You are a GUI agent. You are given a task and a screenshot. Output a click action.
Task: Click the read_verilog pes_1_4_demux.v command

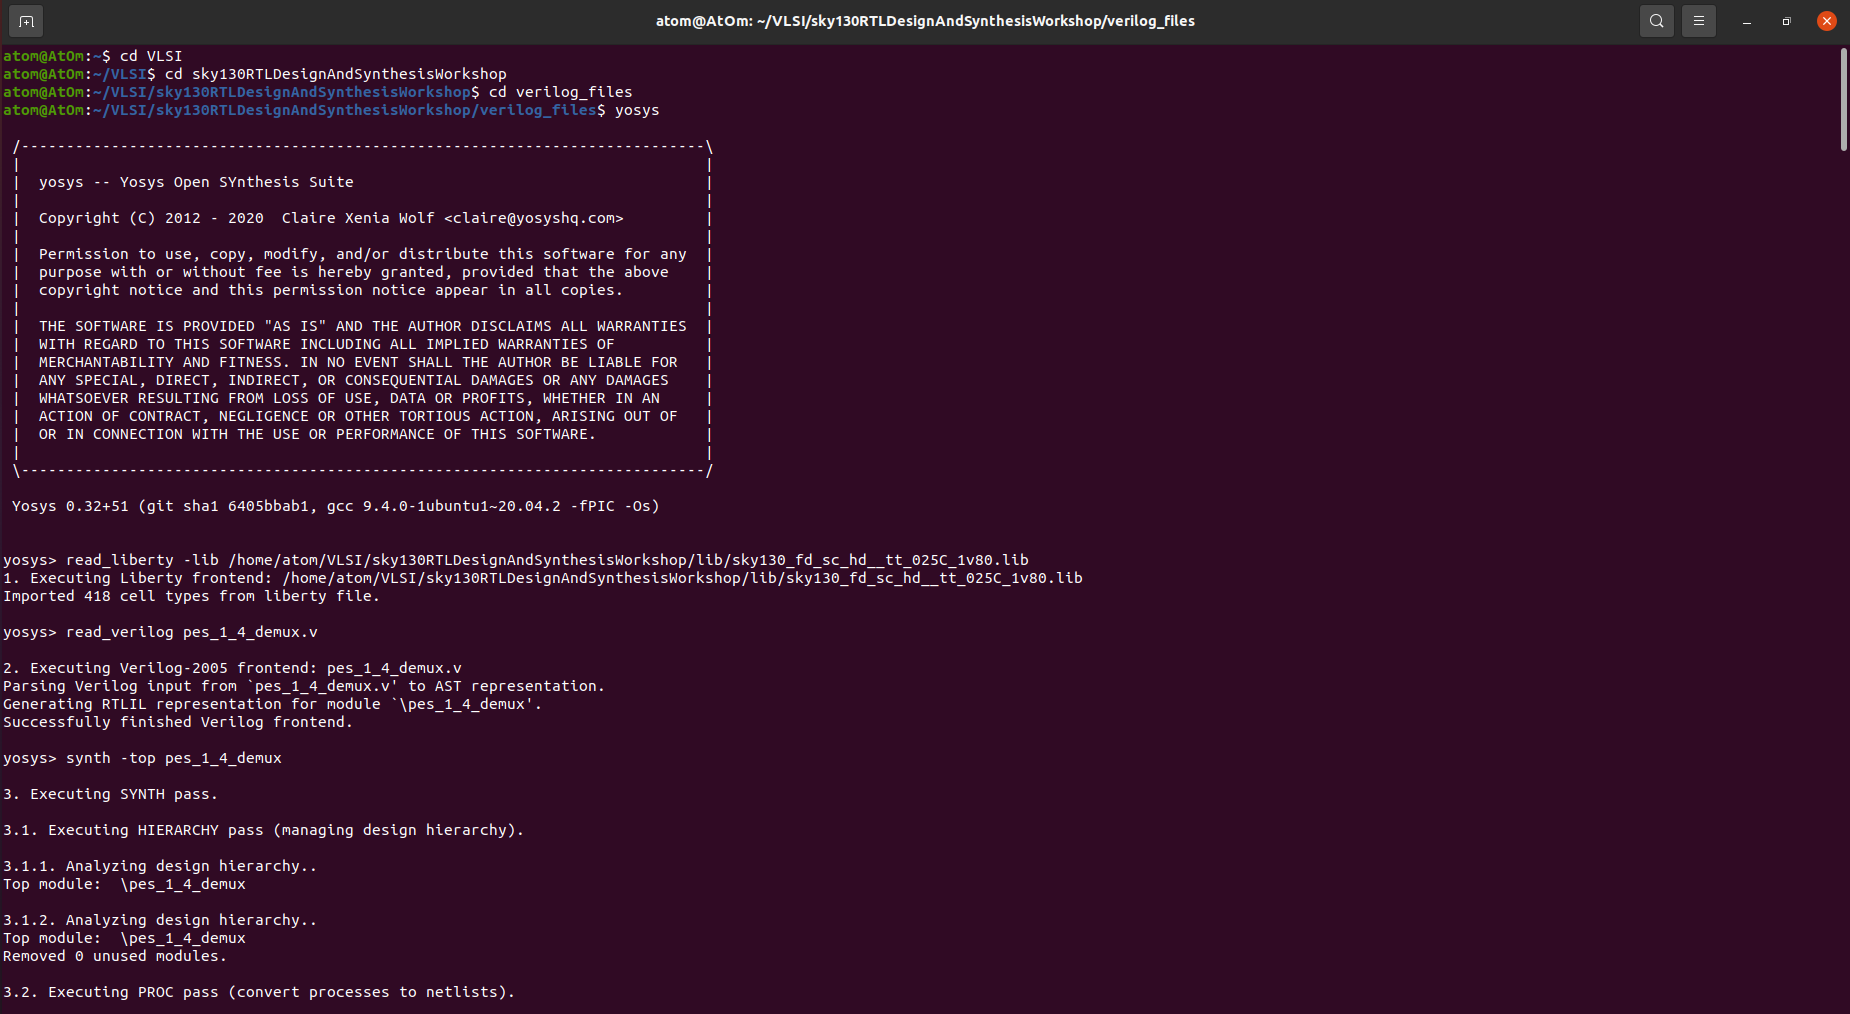[190, 631]
